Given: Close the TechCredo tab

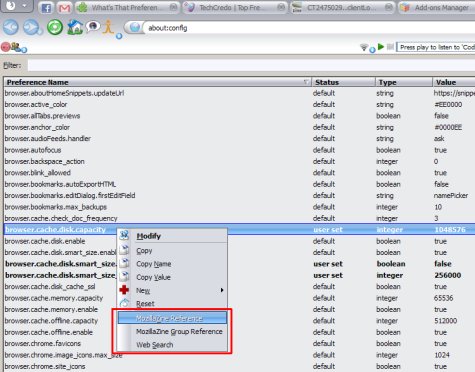Looking at the screenshot, I should tap(281, 7).
